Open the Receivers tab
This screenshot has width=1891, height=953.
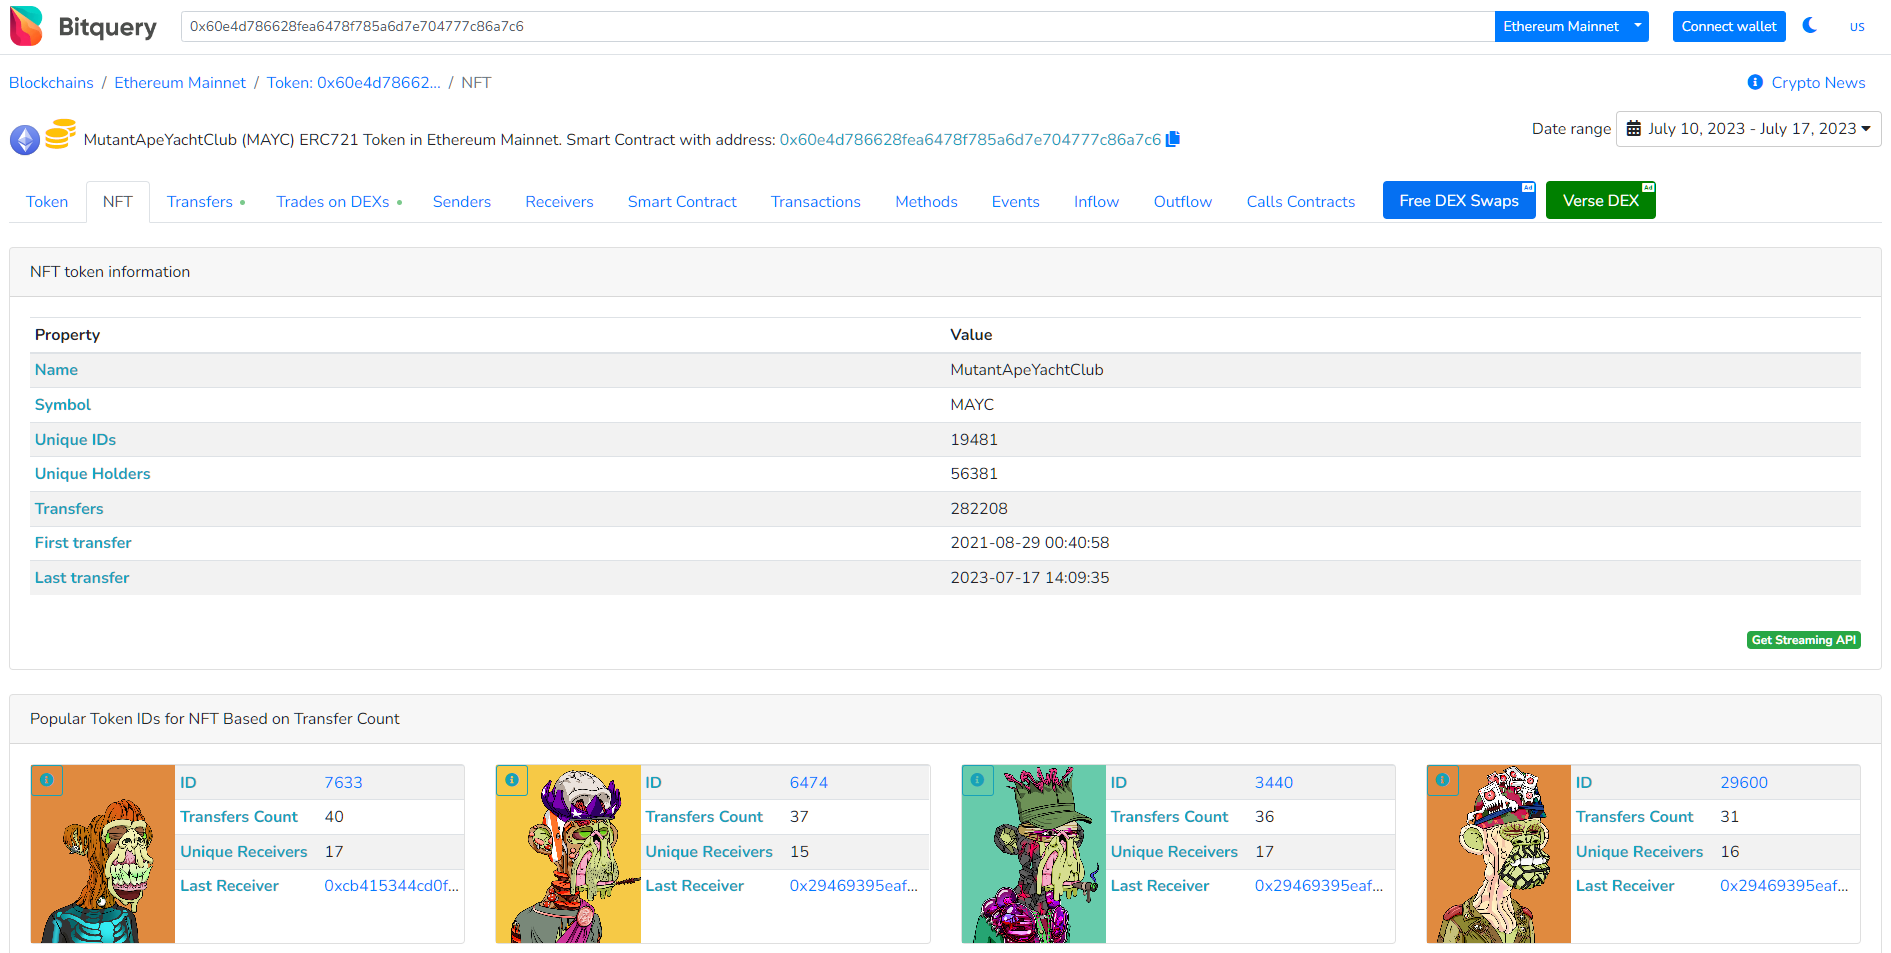coord(559,201)
